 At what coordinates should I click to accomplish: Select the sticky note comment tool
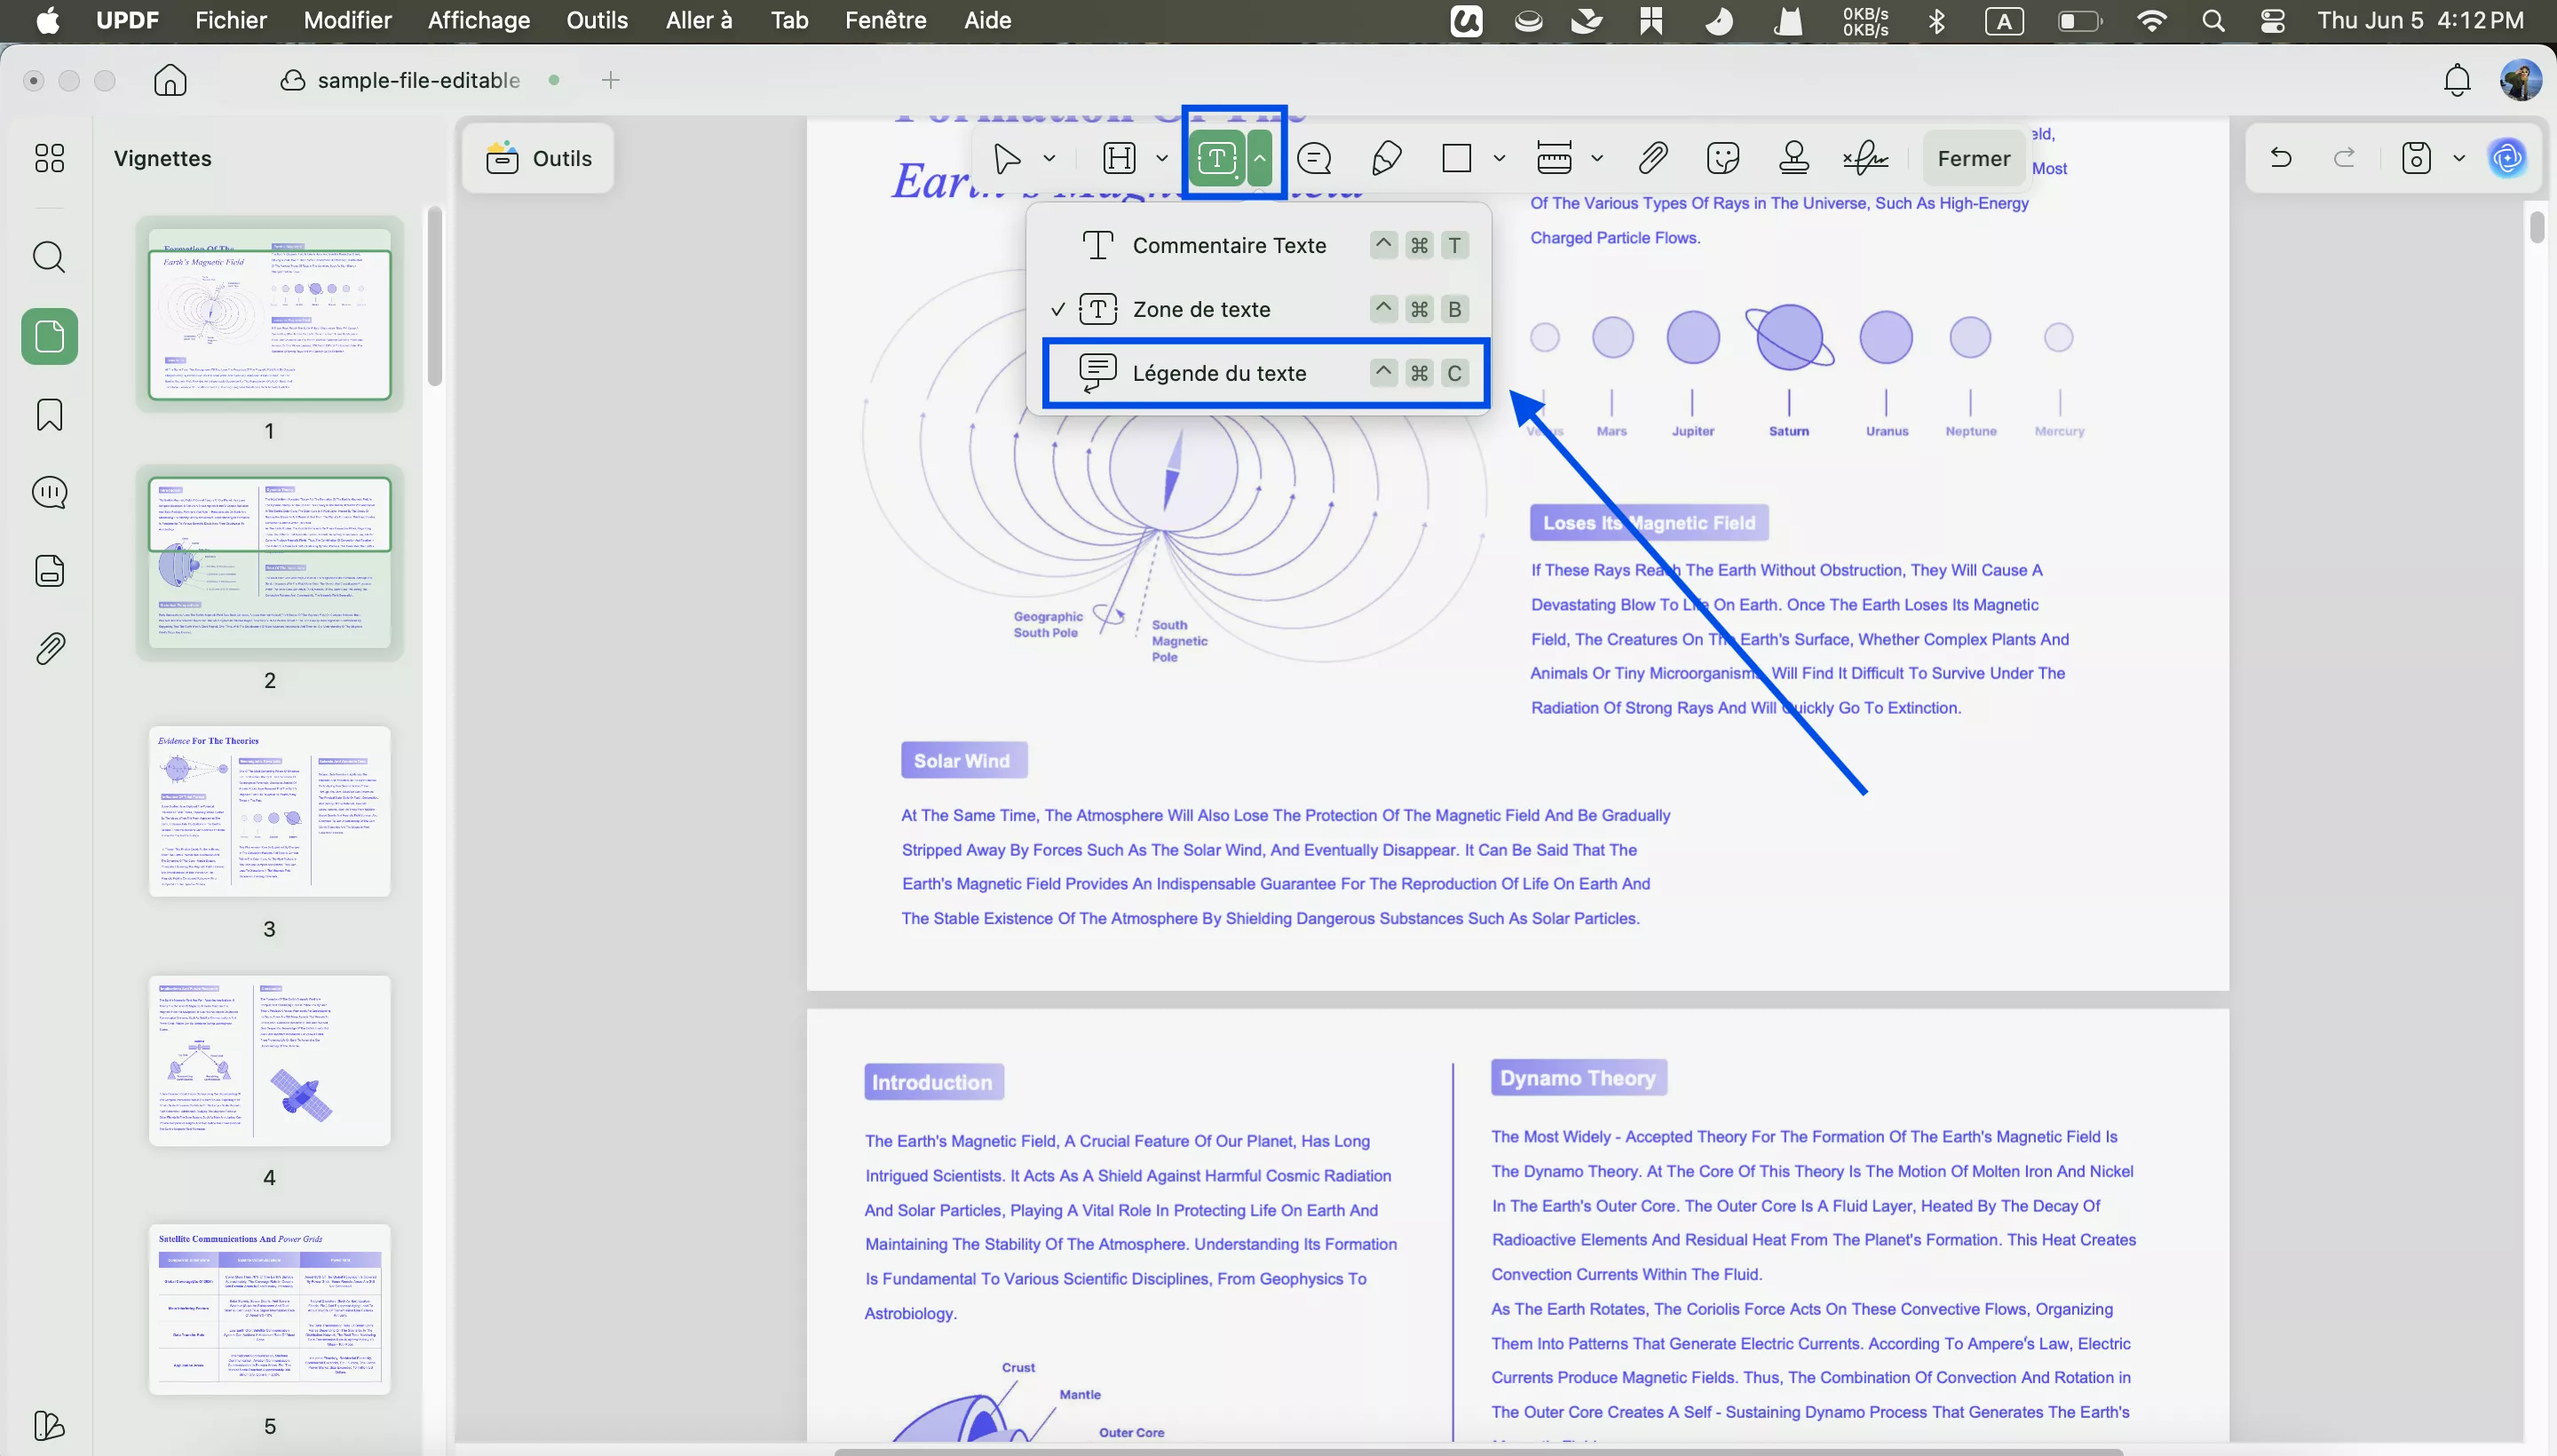click(1314, 158)
